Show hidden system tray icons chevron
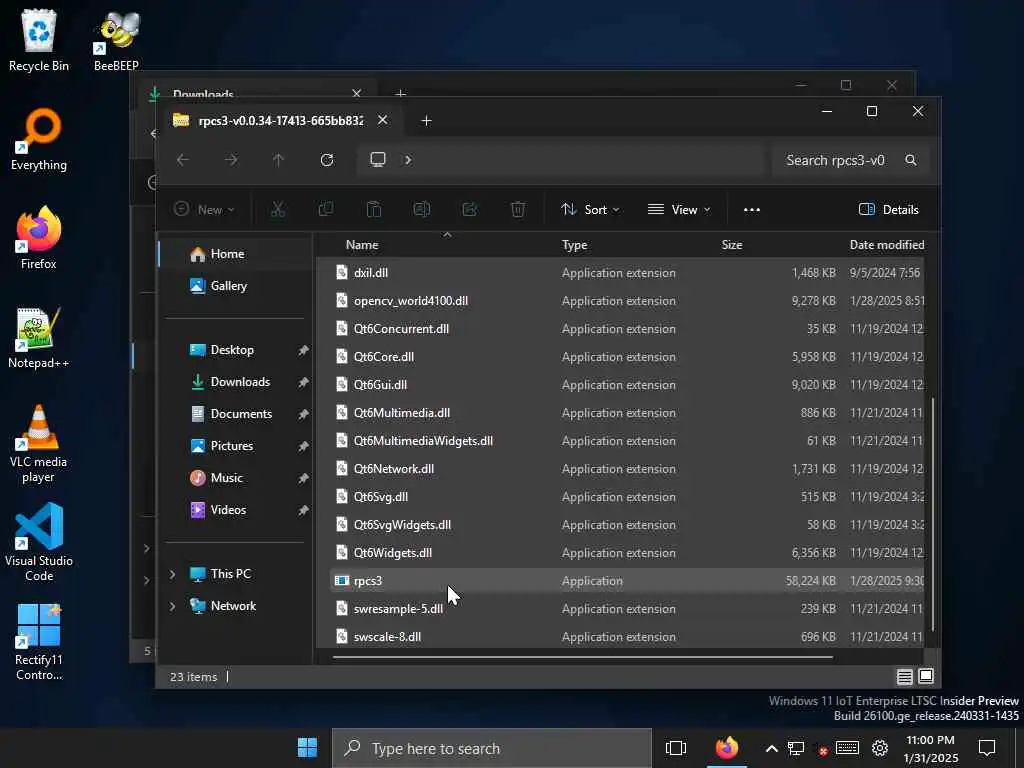Viewport: 1024px width, 768px height. (771, 748)
